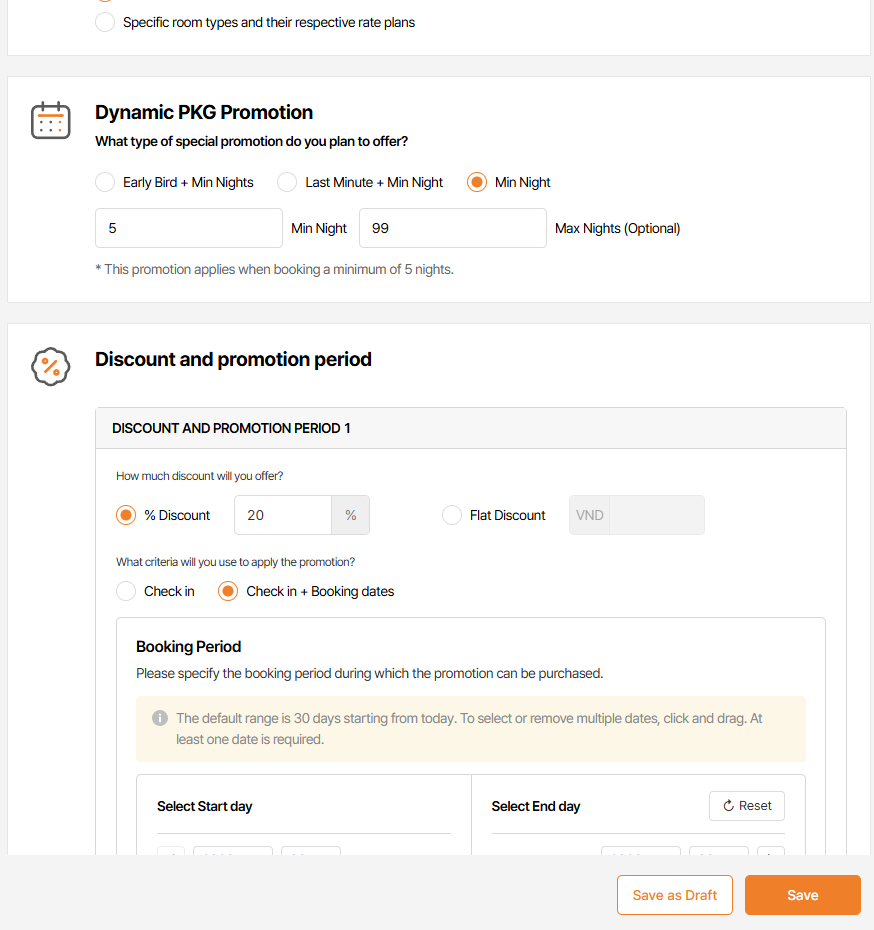
Task: Click the orange Save button
Action: click(802, 895)
